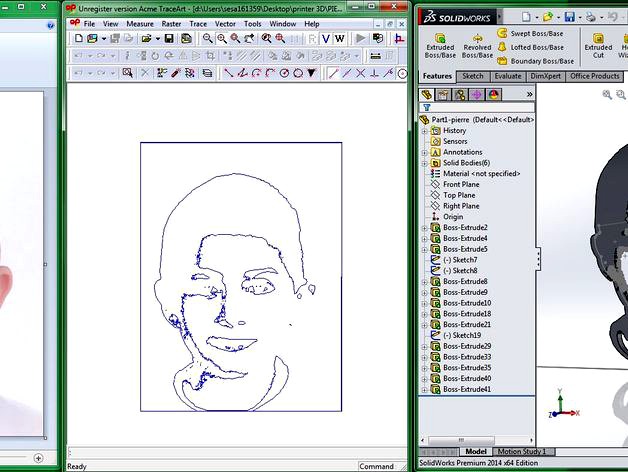Click the zoom window magnifier in third toolbar
The image size is (628, 472).
(127, 73)
